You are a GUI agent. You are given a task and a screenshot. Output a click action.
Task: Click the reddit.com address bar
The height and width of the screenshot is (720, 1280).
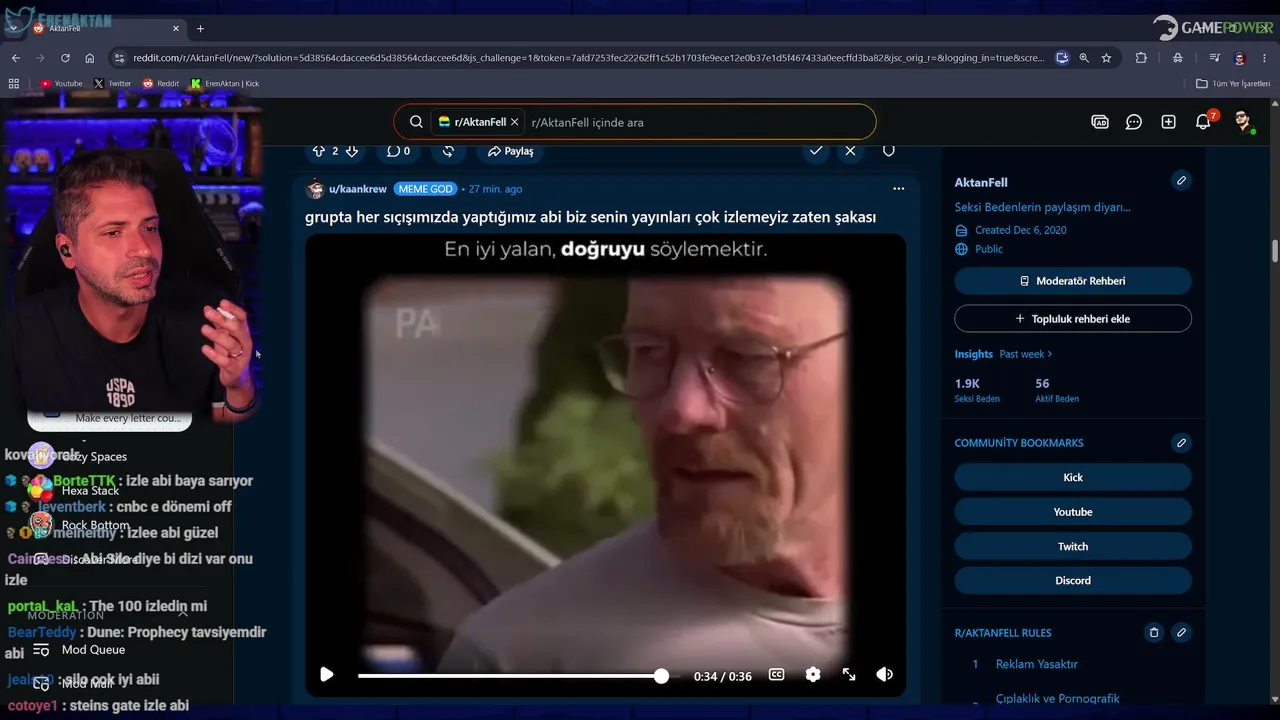pos(588,58)
